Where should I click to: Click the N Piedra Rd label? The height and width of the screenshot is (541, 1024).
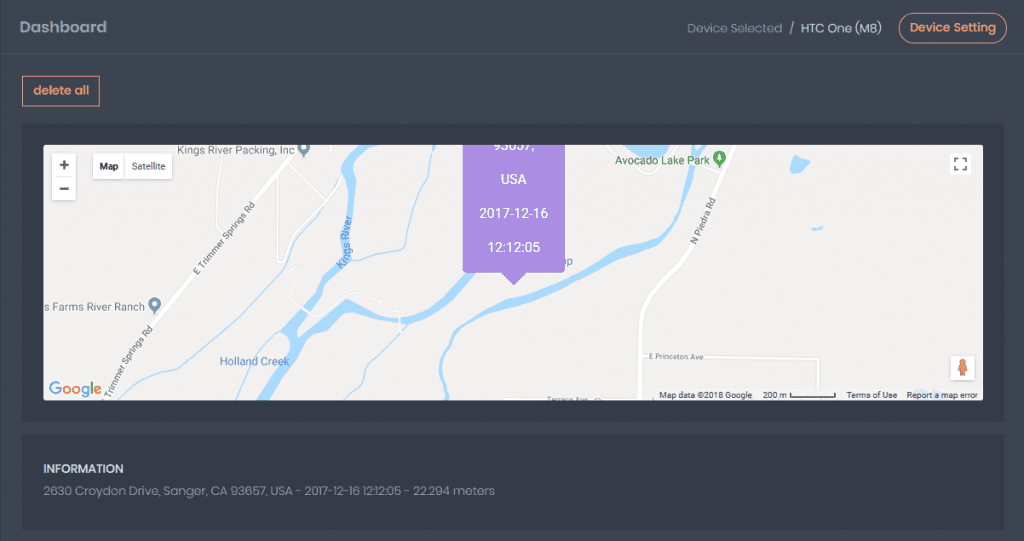pos(703,221)
